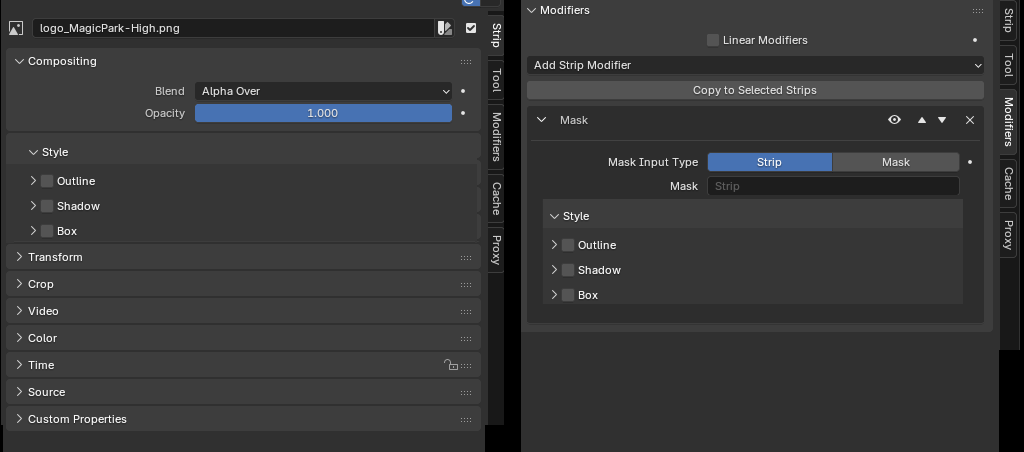The width and height of the screenshot is (1024, 452).
Task: Toggle the Linear Modifiers checkbox
Action: point(713,40)
